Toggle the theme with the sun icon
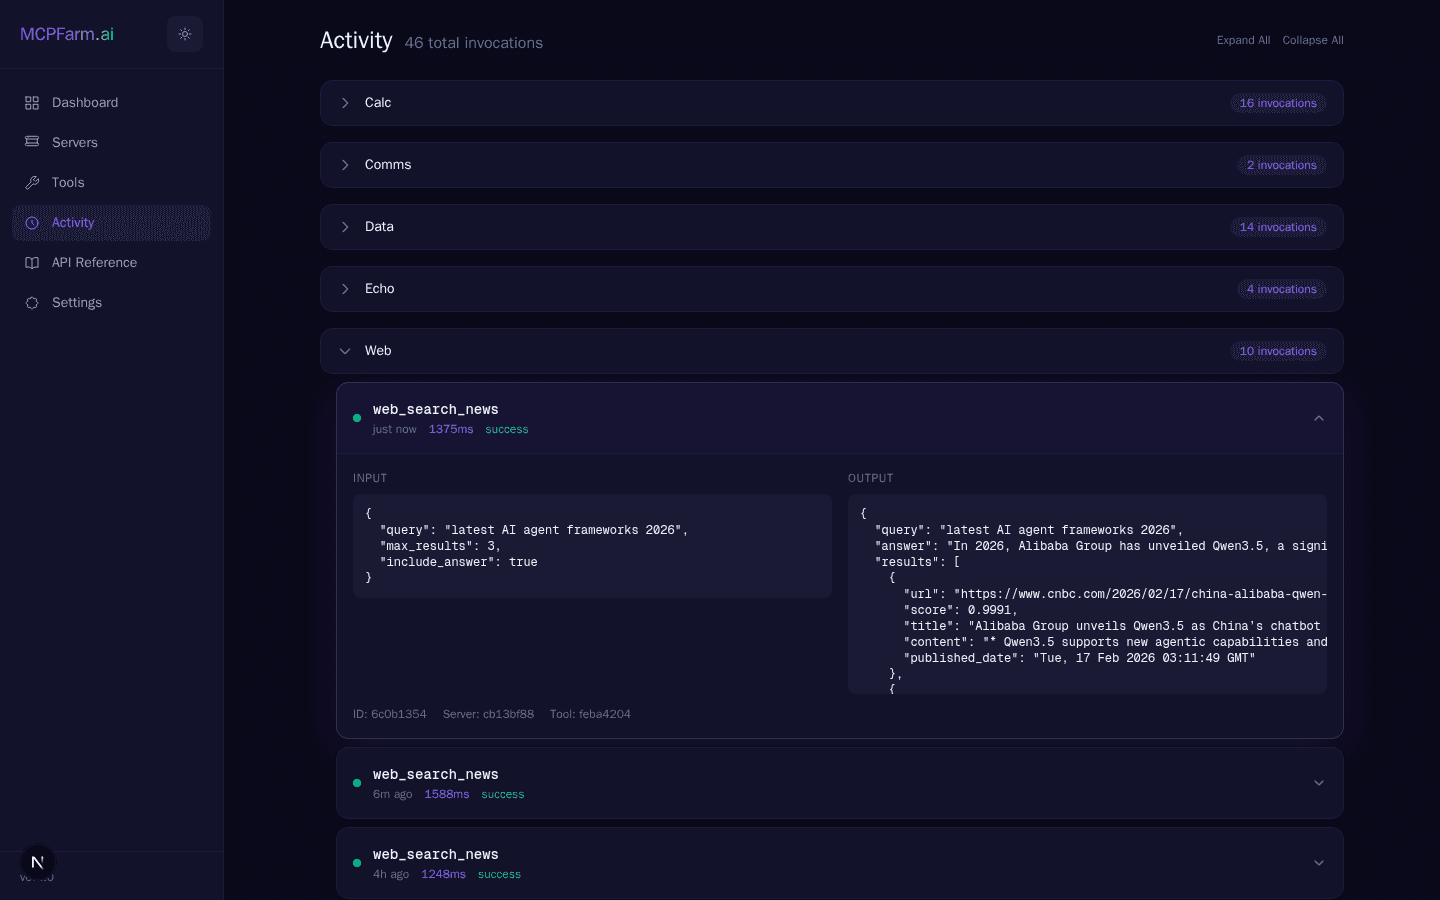The height and width of the screenshot is (900, 1440). 184,33
